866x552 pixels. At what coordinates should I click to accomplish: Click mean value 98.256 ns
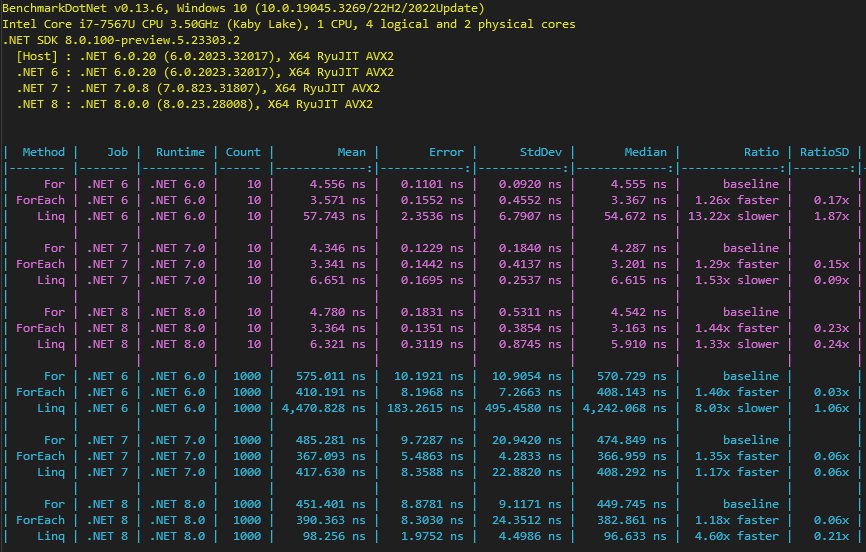pos(334,537)
